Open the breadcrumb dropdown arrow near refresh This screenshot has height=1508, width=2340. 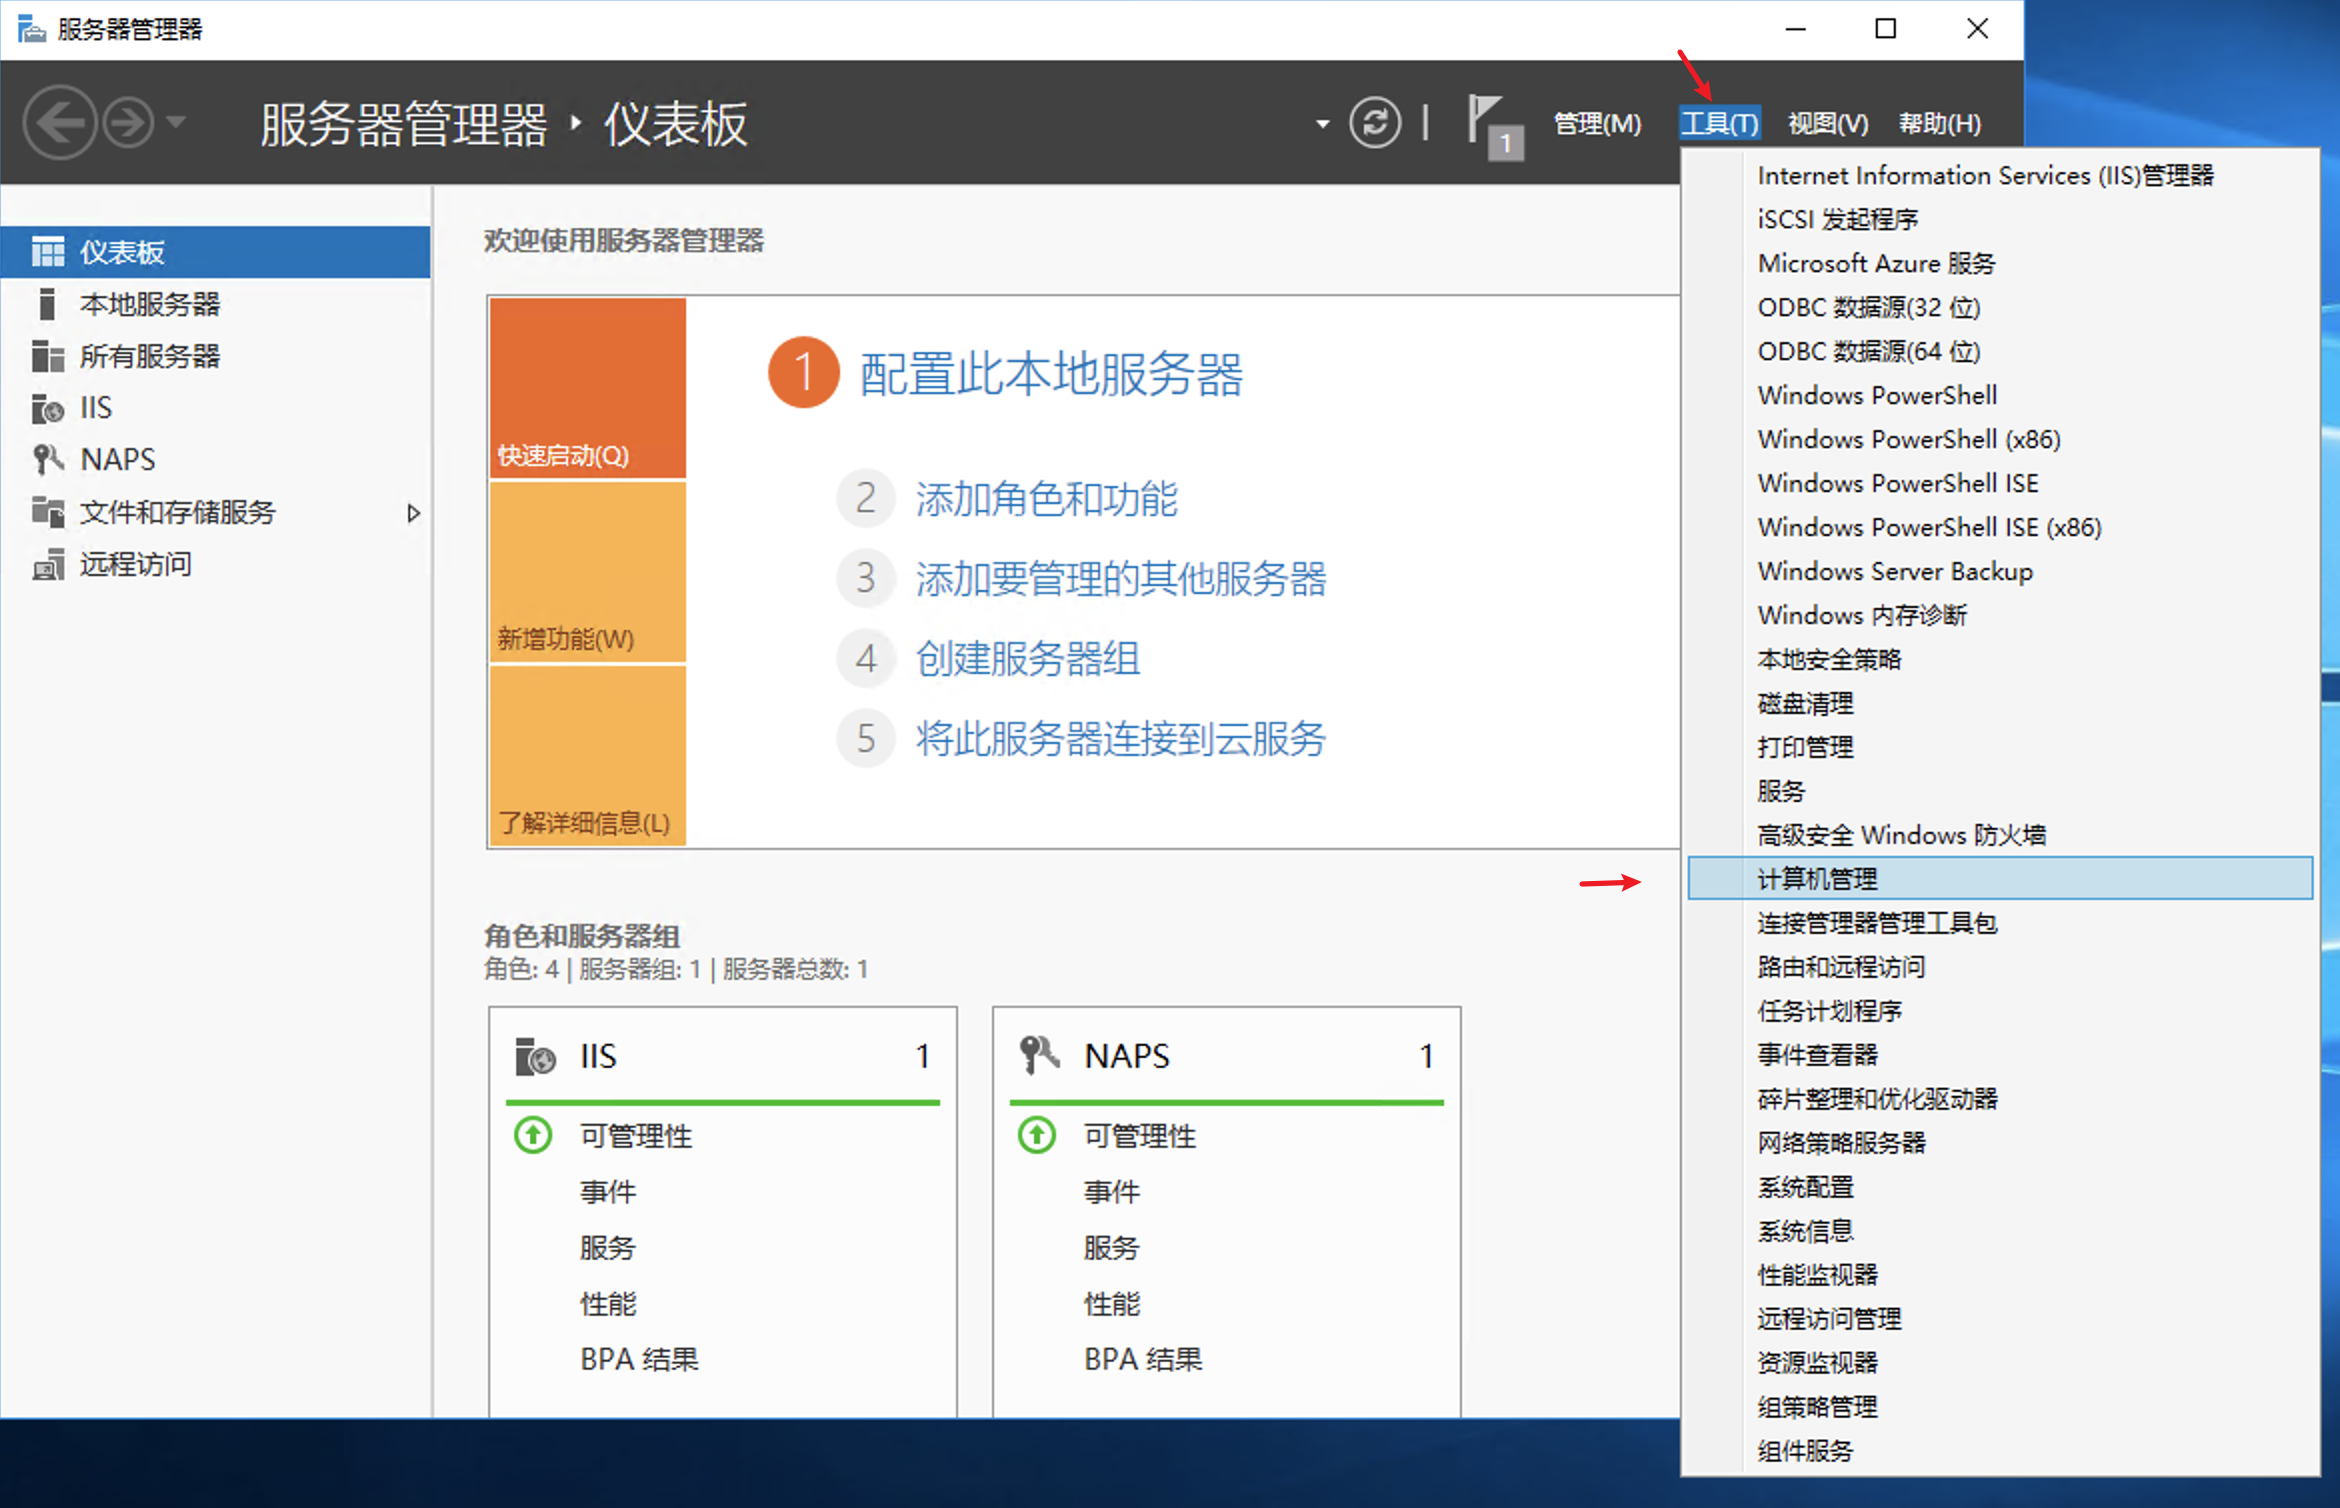[1322, 122]
